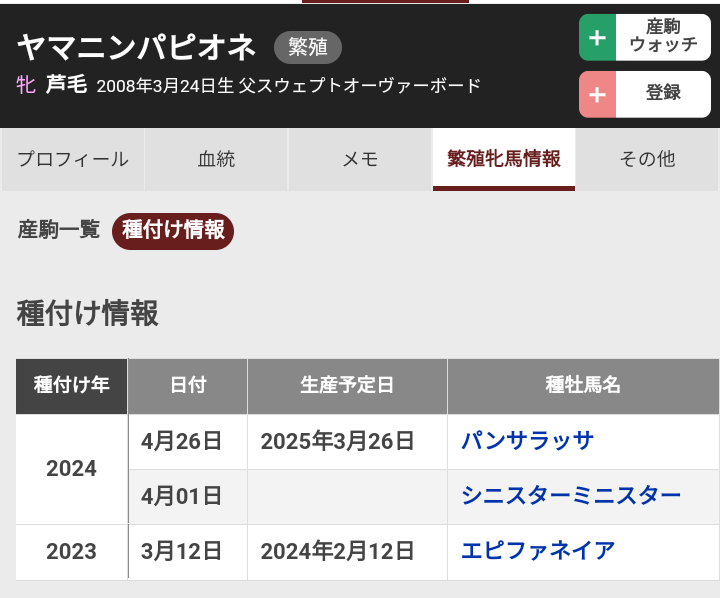Image resolution: width=720 pixels, height=598 pixels.
Task: Click the green plus icon for 産駒ウォッチ
Action: tap(597, 37)
